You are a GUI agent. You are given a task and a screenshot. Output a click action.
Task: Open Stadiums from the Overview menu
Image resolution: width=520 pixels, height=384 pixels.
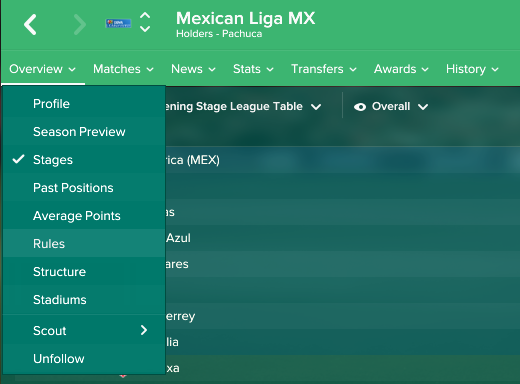(x=84, y=300)
